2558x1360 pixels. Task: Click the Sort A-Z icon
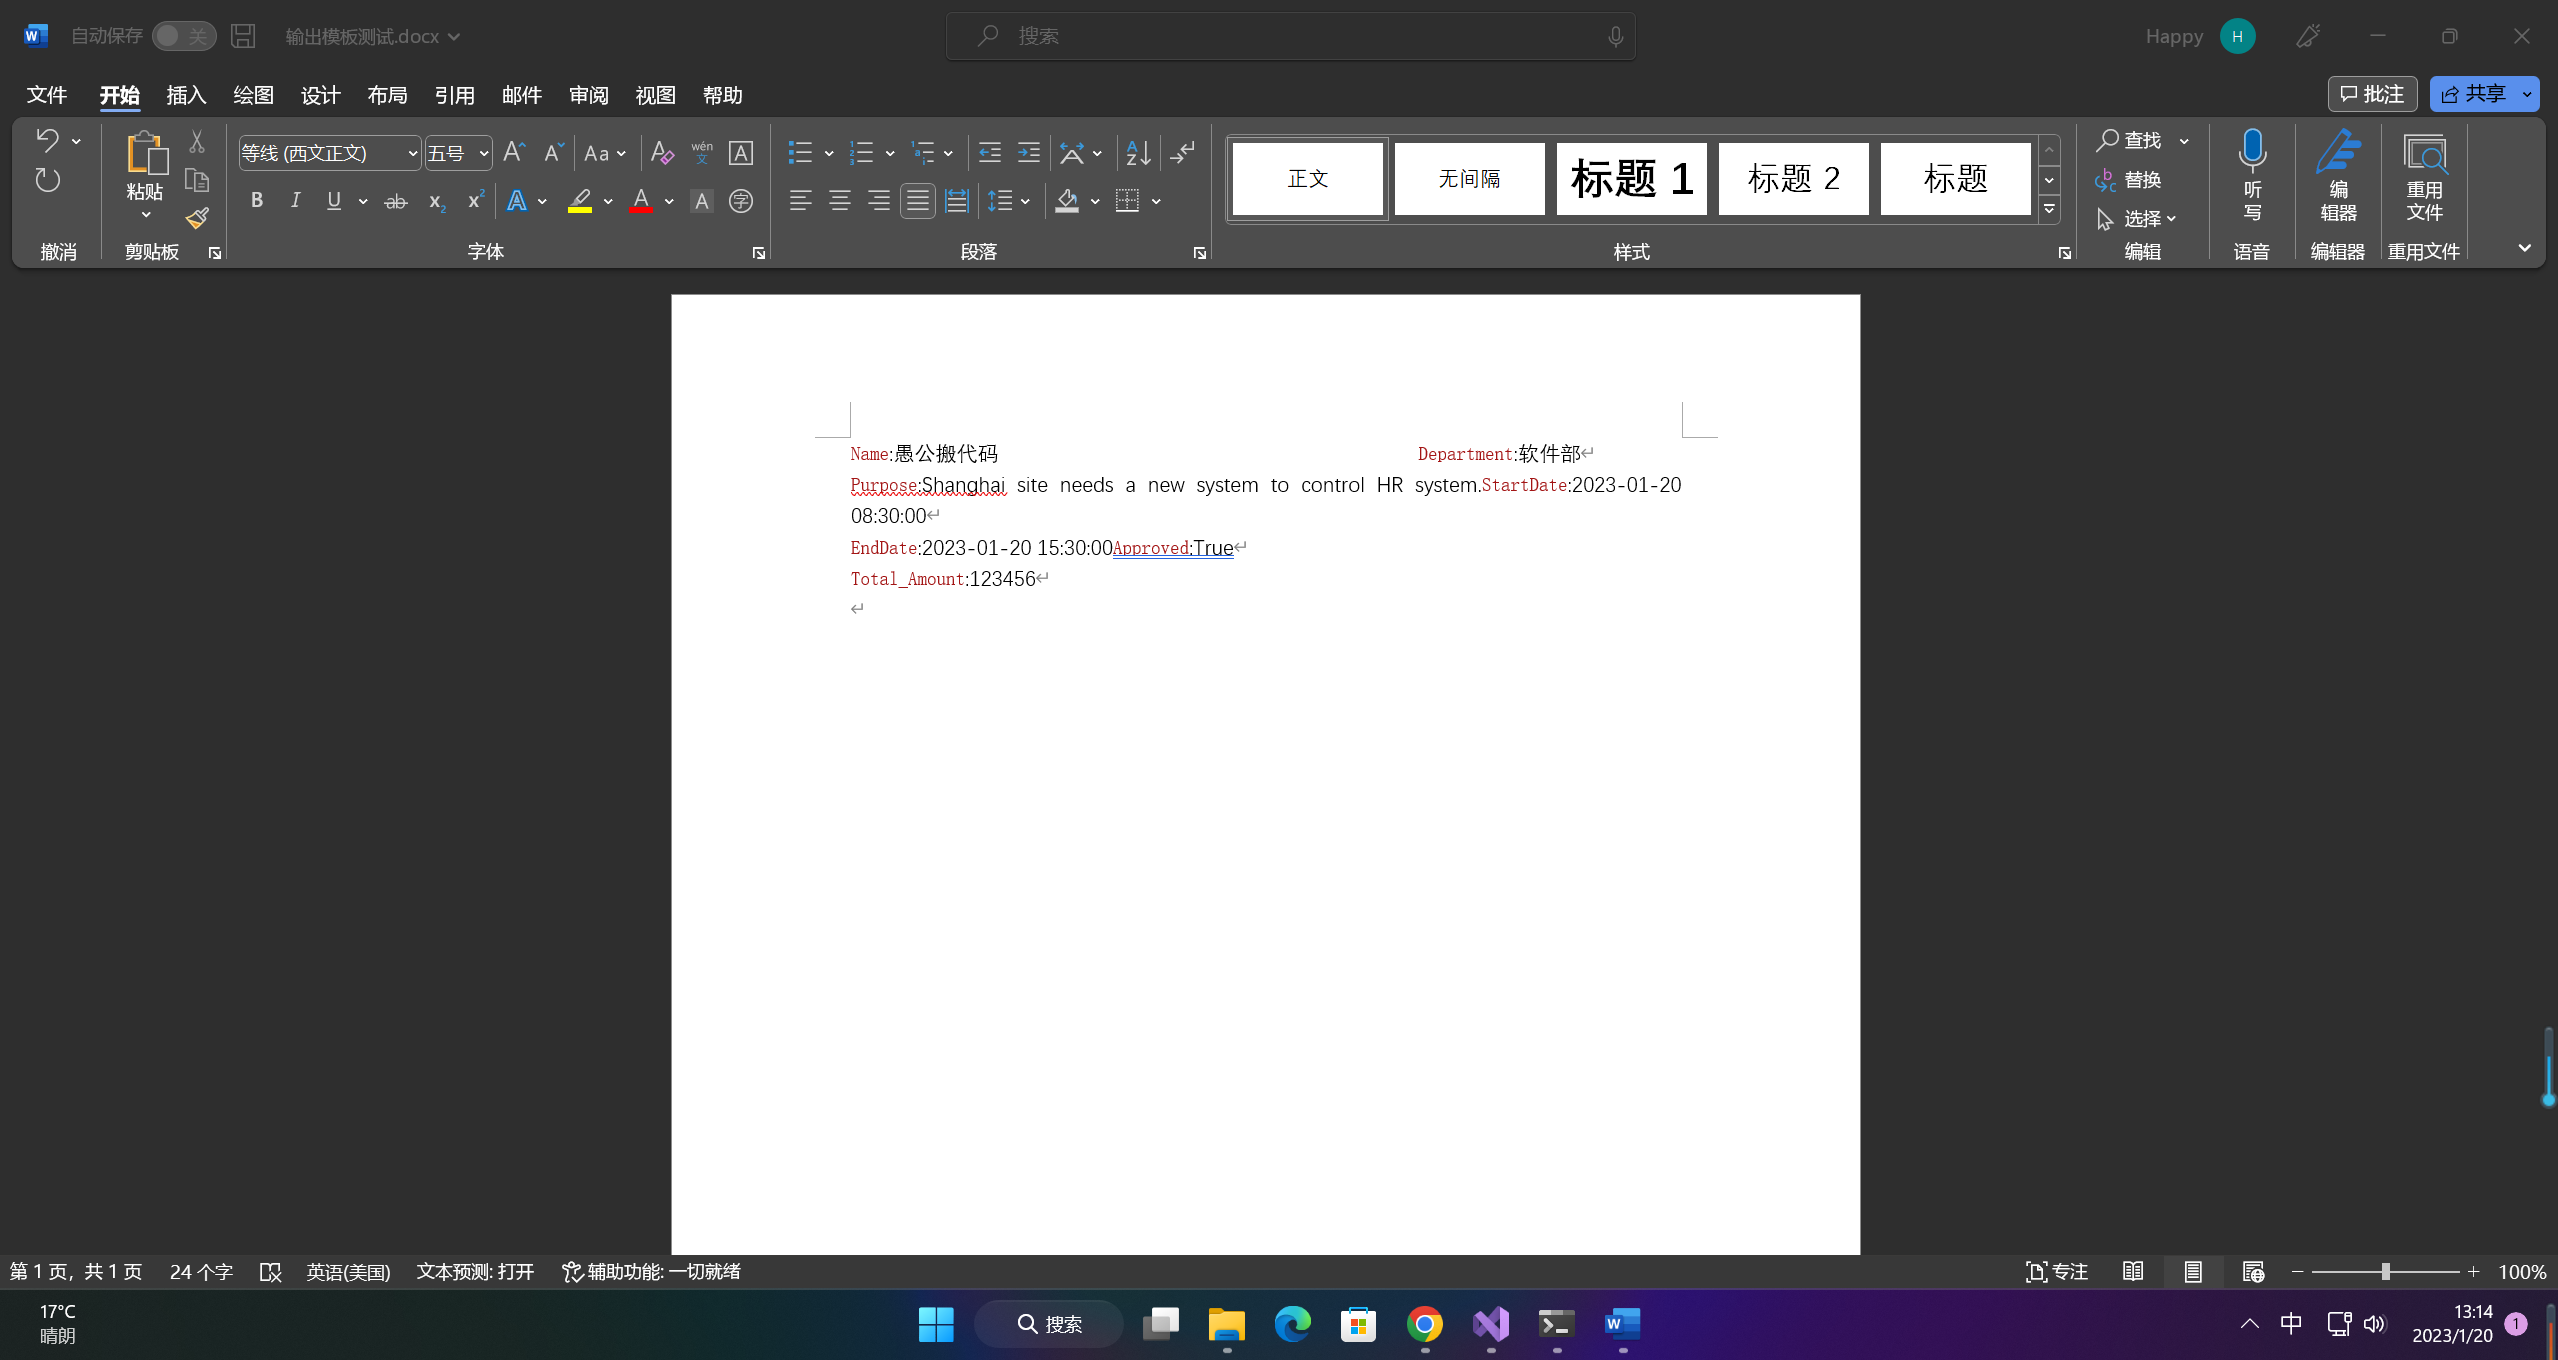point(1138,152)
